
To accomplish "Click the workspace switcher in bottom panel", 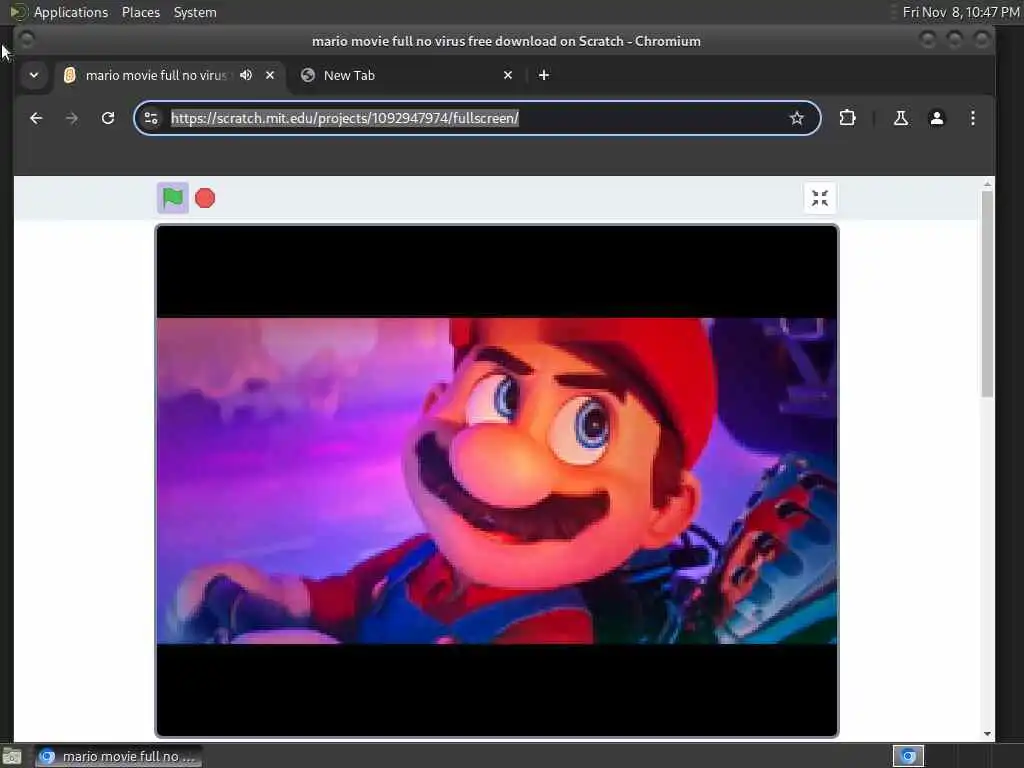I will (x=908, y=756).
